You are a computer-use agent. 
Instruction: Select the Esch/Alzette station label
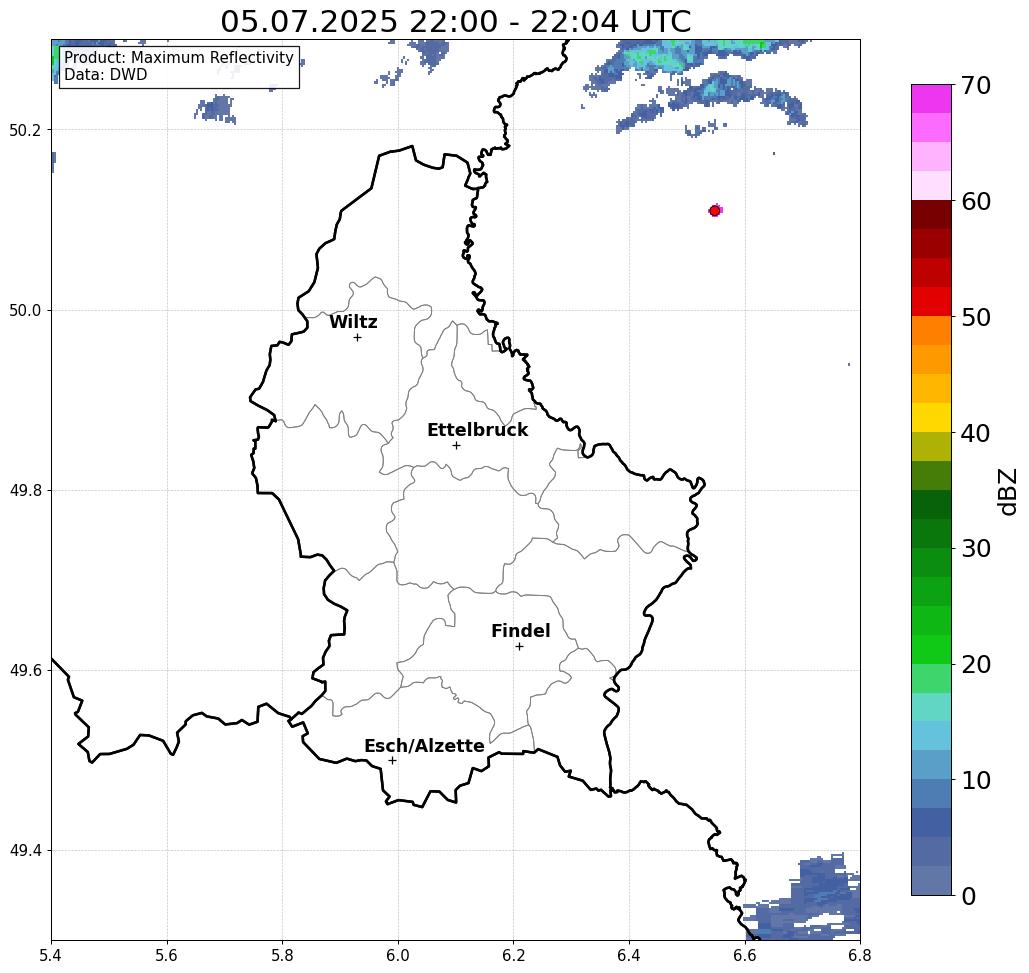click(x=424, y=746)
